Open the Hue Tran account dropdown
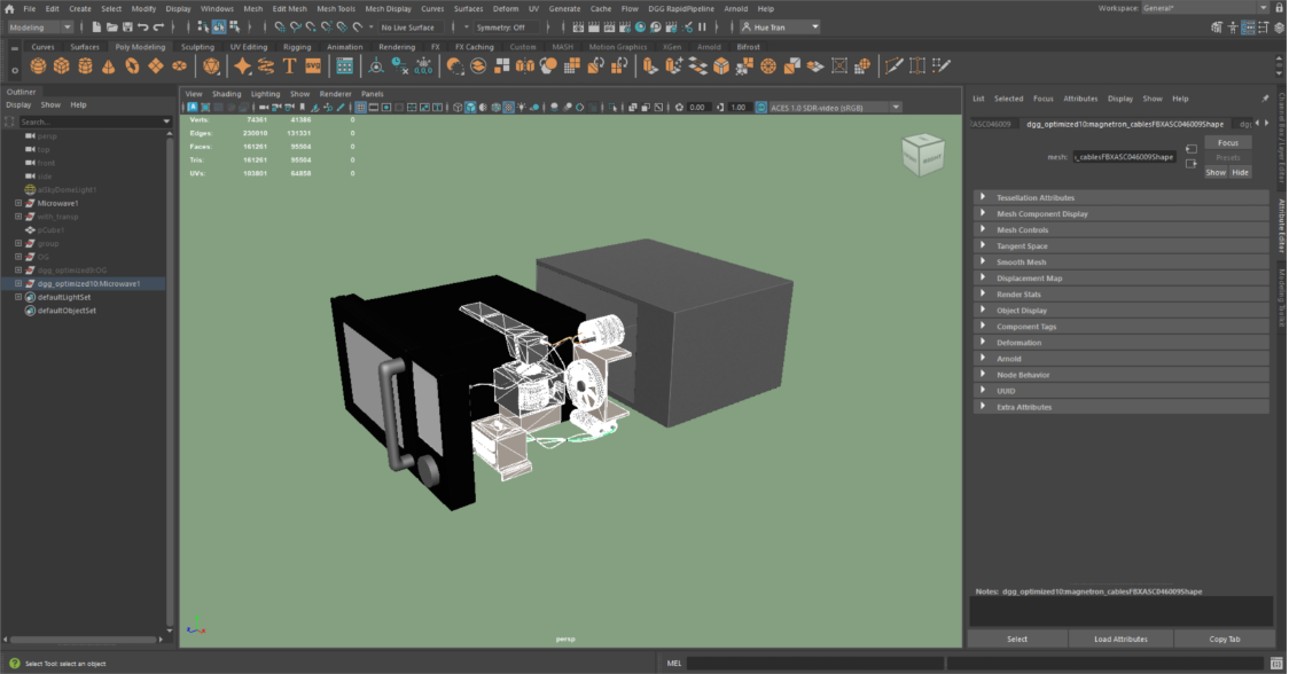This screenshot has height=674, width=1289. coord(781,27)
